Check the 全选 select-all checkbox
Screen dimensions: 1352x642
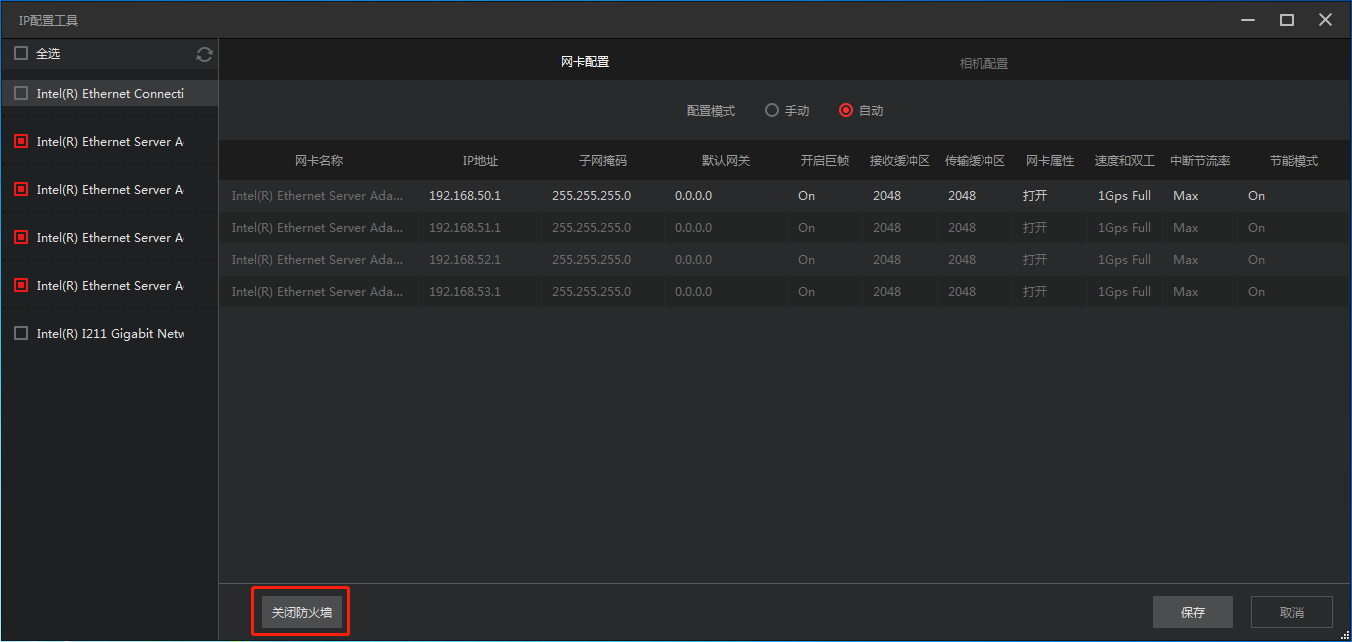21,54
